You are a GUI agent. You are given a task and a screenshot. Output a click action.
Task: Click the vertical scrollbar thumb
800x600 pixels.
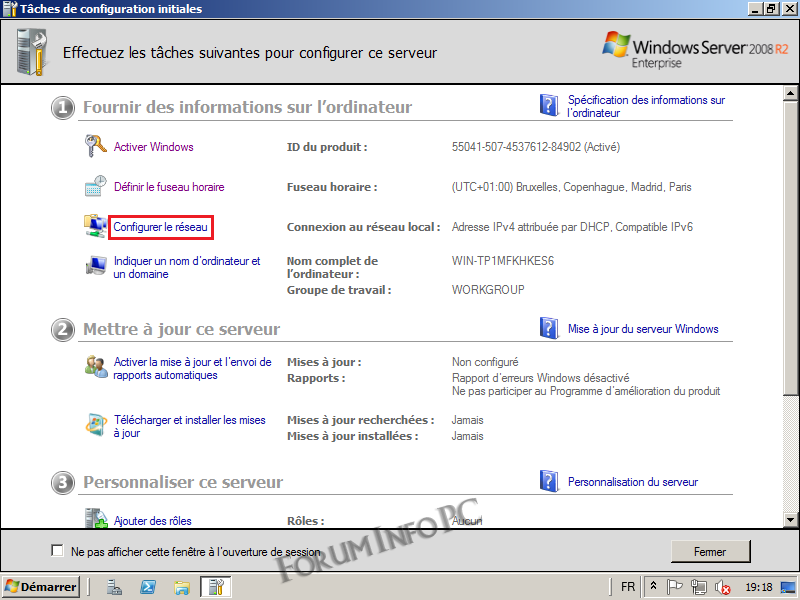coord(791,247)
